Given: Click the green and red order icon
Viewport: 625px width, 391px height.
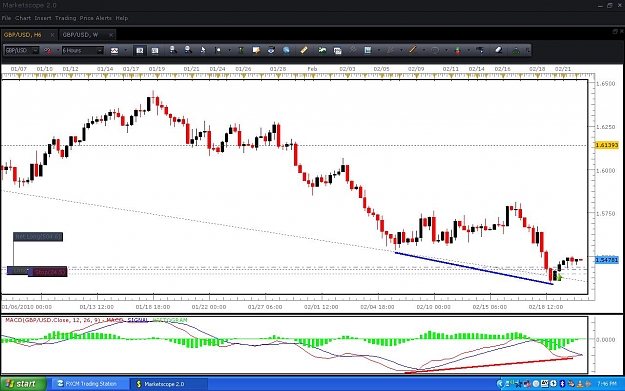Looking at the screenshot, I should [x=458, y=50].
